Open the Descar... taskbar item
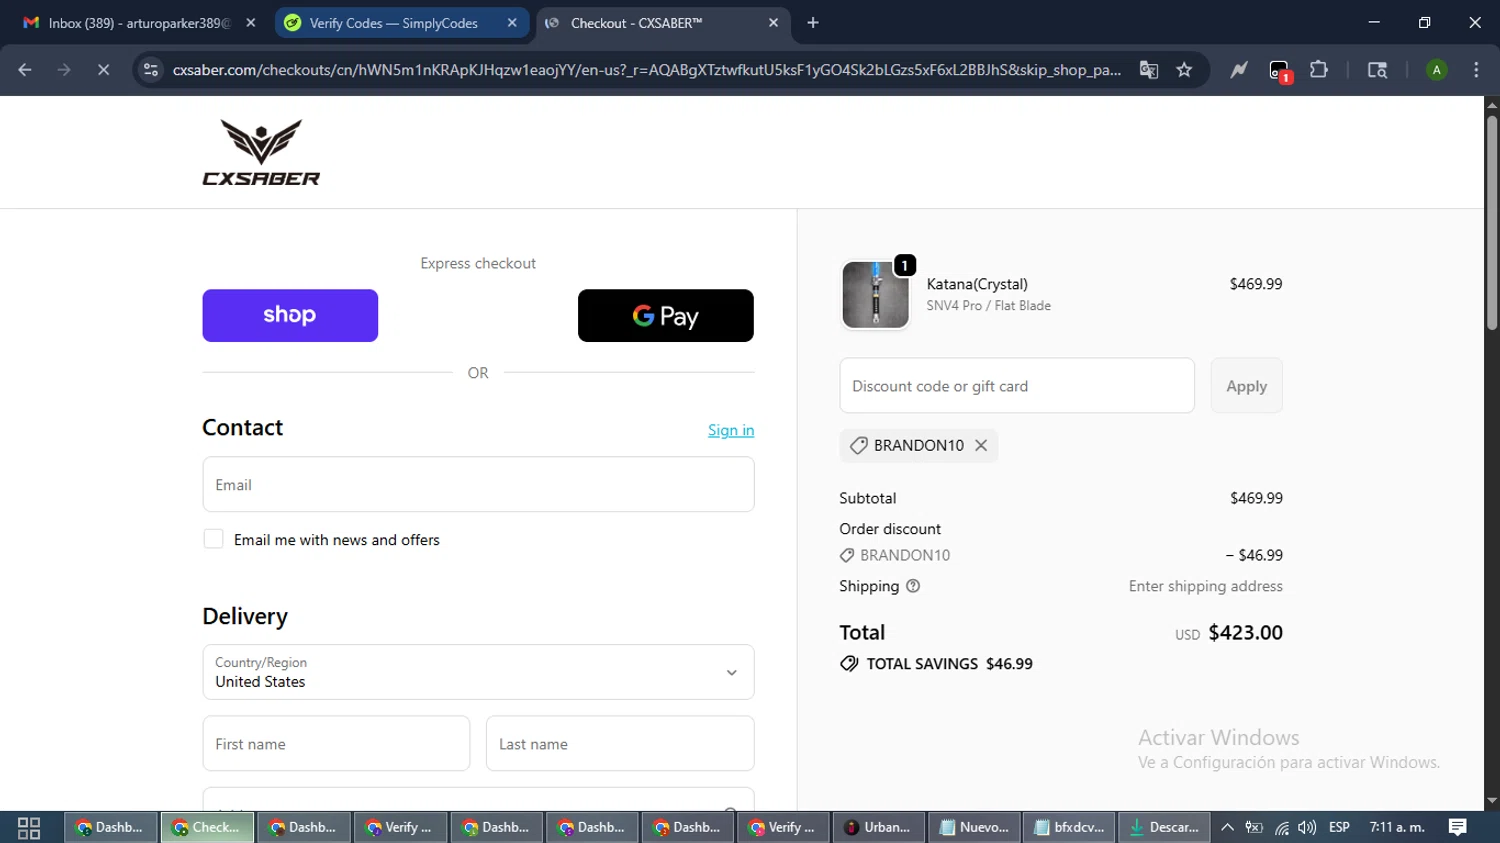Viewport: 1500px width, 843px height. point(1164,828)
